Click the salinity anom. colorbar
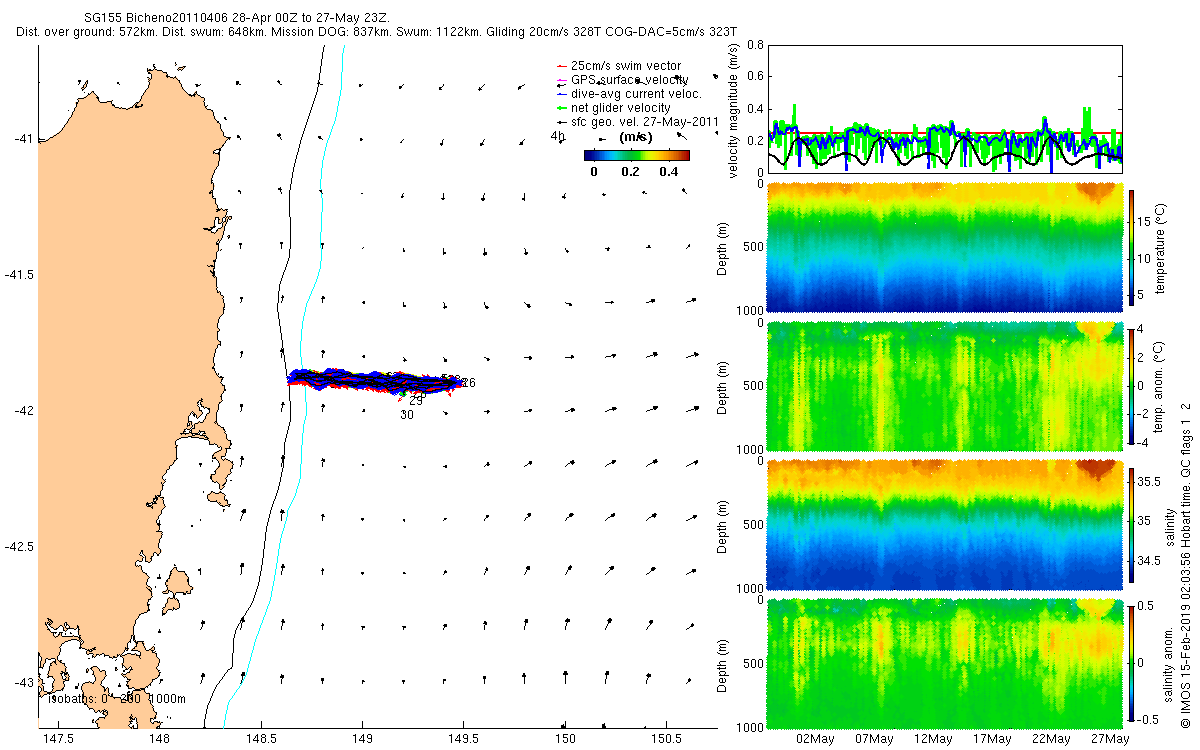This screenshot has height=750, width=1200. [1132, 661]
